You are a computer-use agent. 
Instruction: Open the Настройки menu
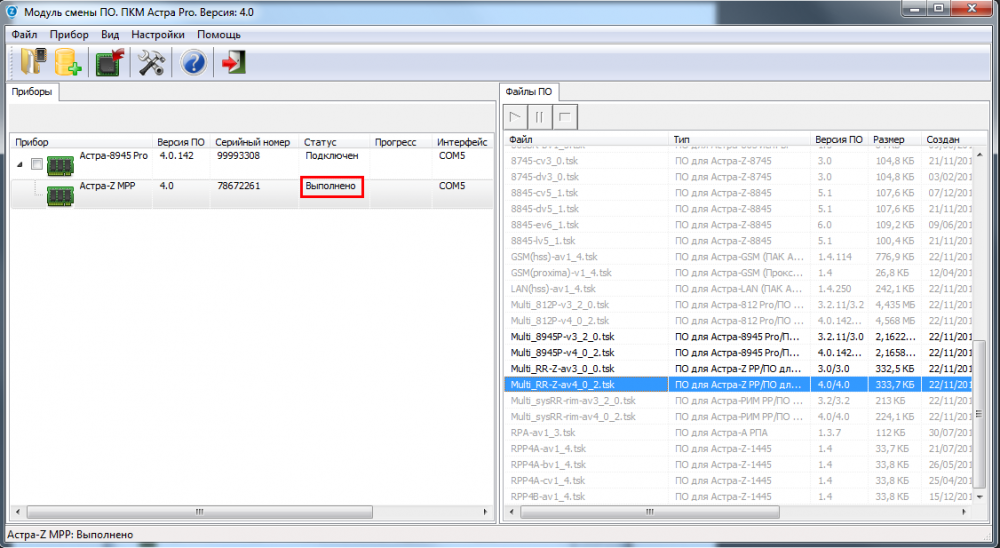158,34
